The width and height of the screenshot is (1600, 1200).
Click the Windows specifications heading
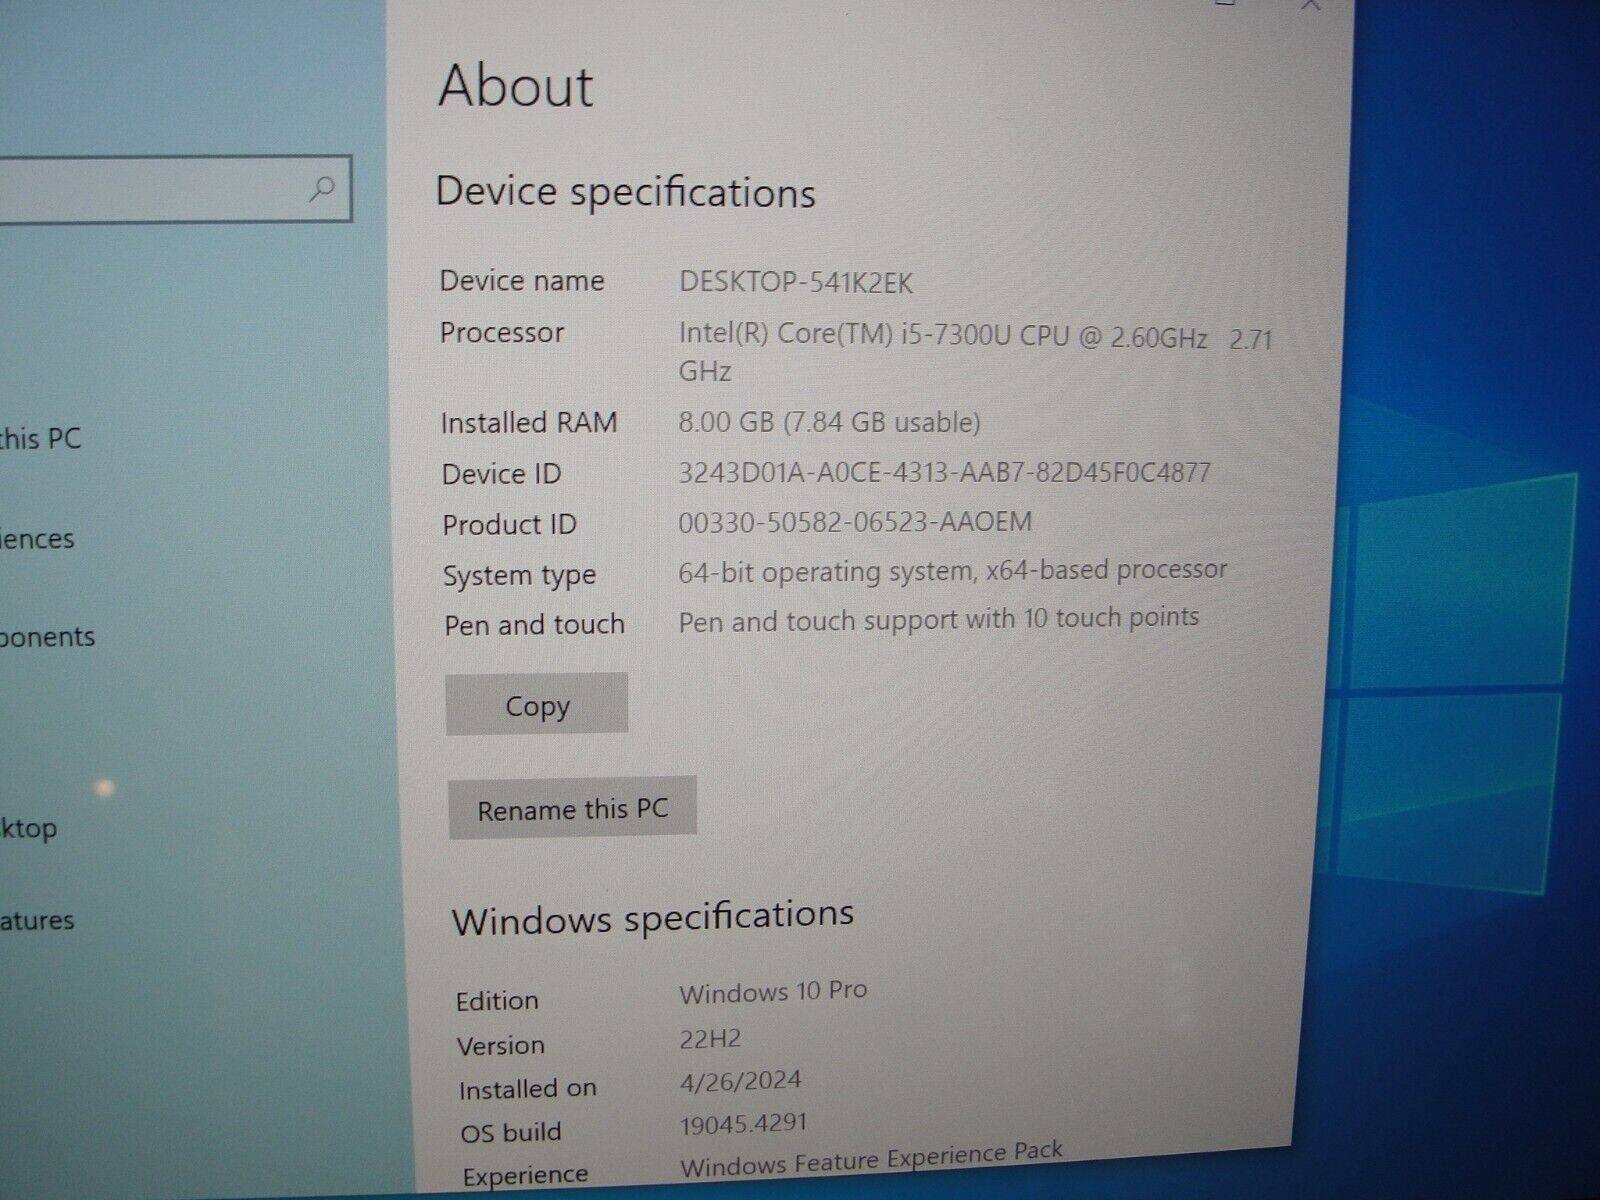pyautogui.click(x=653, y=917)
